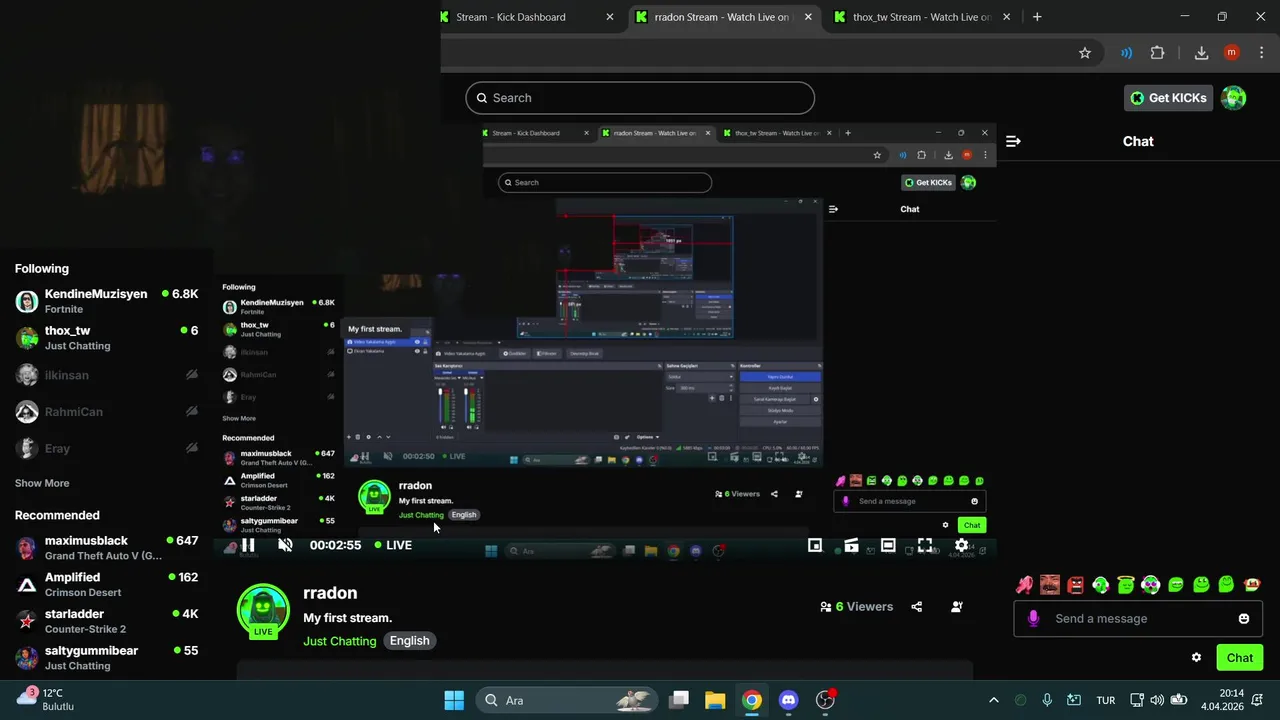Open a new browser tab

1037,17
